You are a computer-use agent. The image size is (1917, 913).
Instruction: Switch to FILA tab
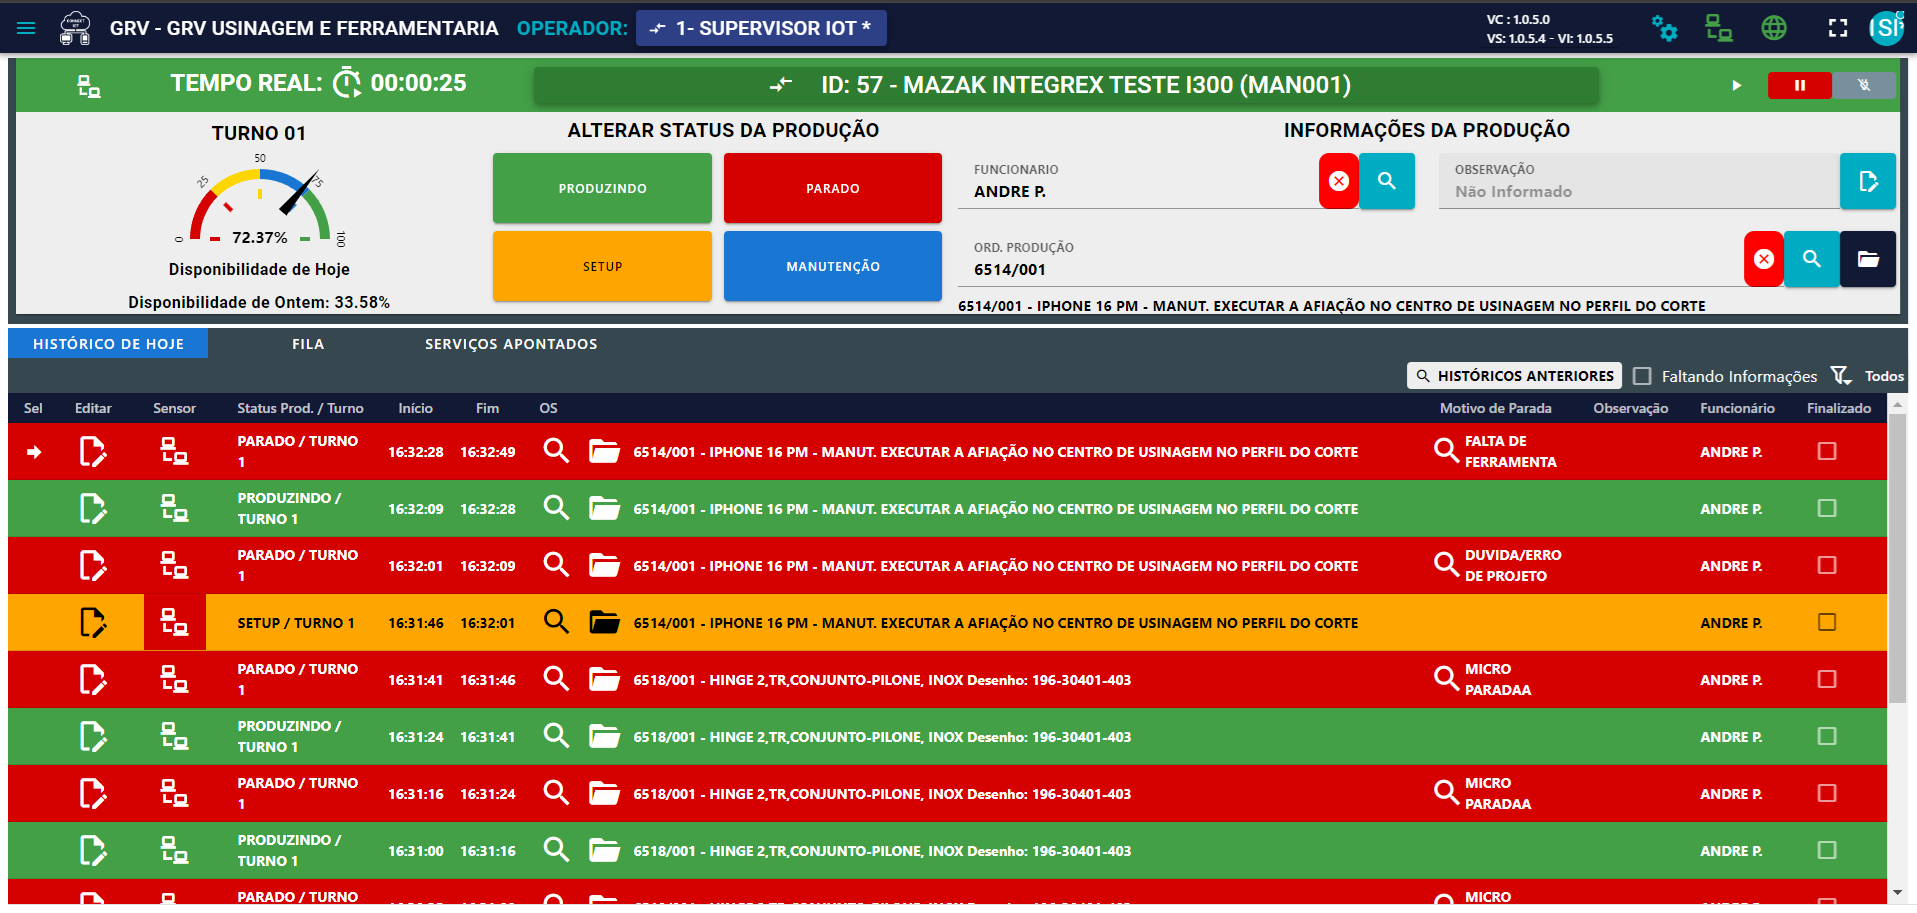308,344
